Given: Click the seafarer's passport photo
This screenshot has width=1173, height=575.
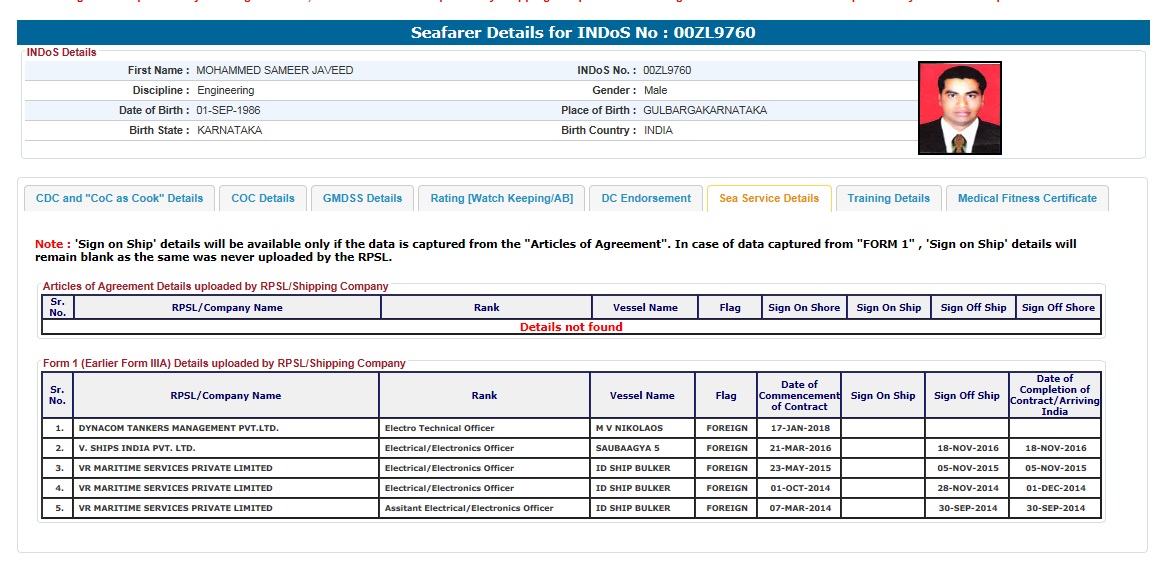Looking at the screenshot, I should (x=959, y=108).
